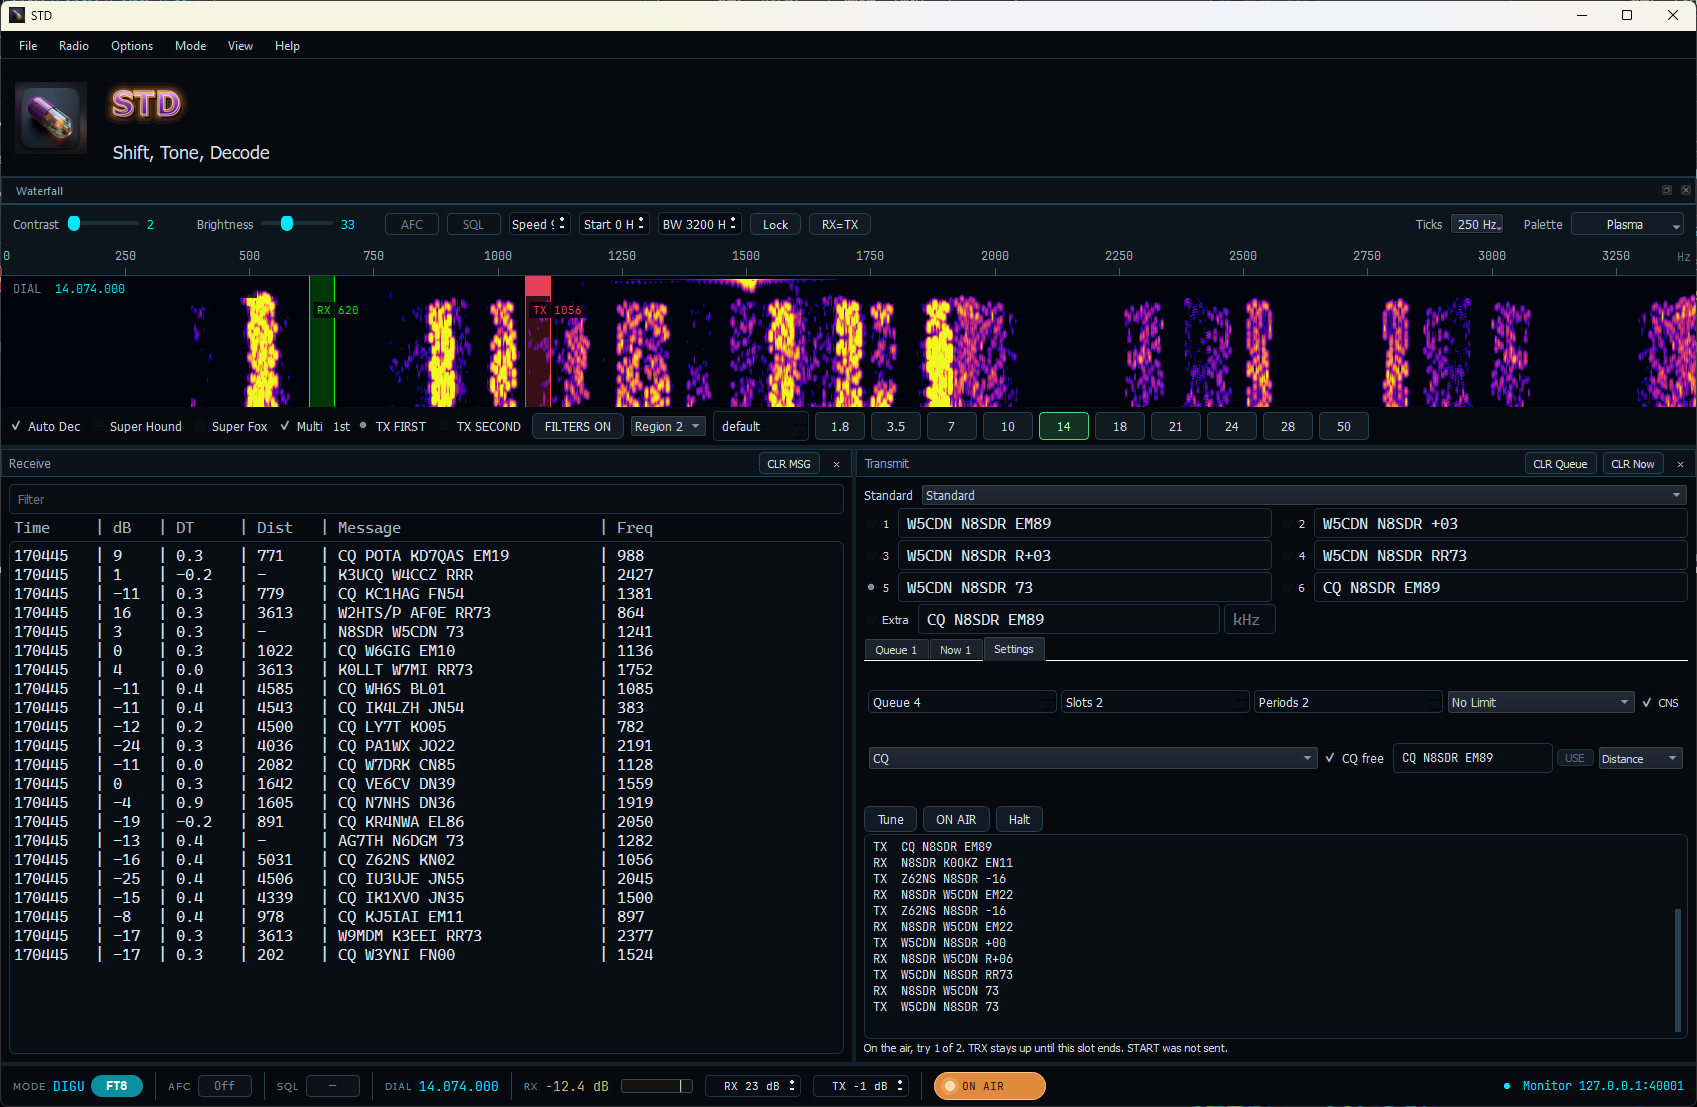The width and height of the screenshot is (1697, 1107).
Task: Adjust the TX -1 dB power spinner
Action: 900,1086
